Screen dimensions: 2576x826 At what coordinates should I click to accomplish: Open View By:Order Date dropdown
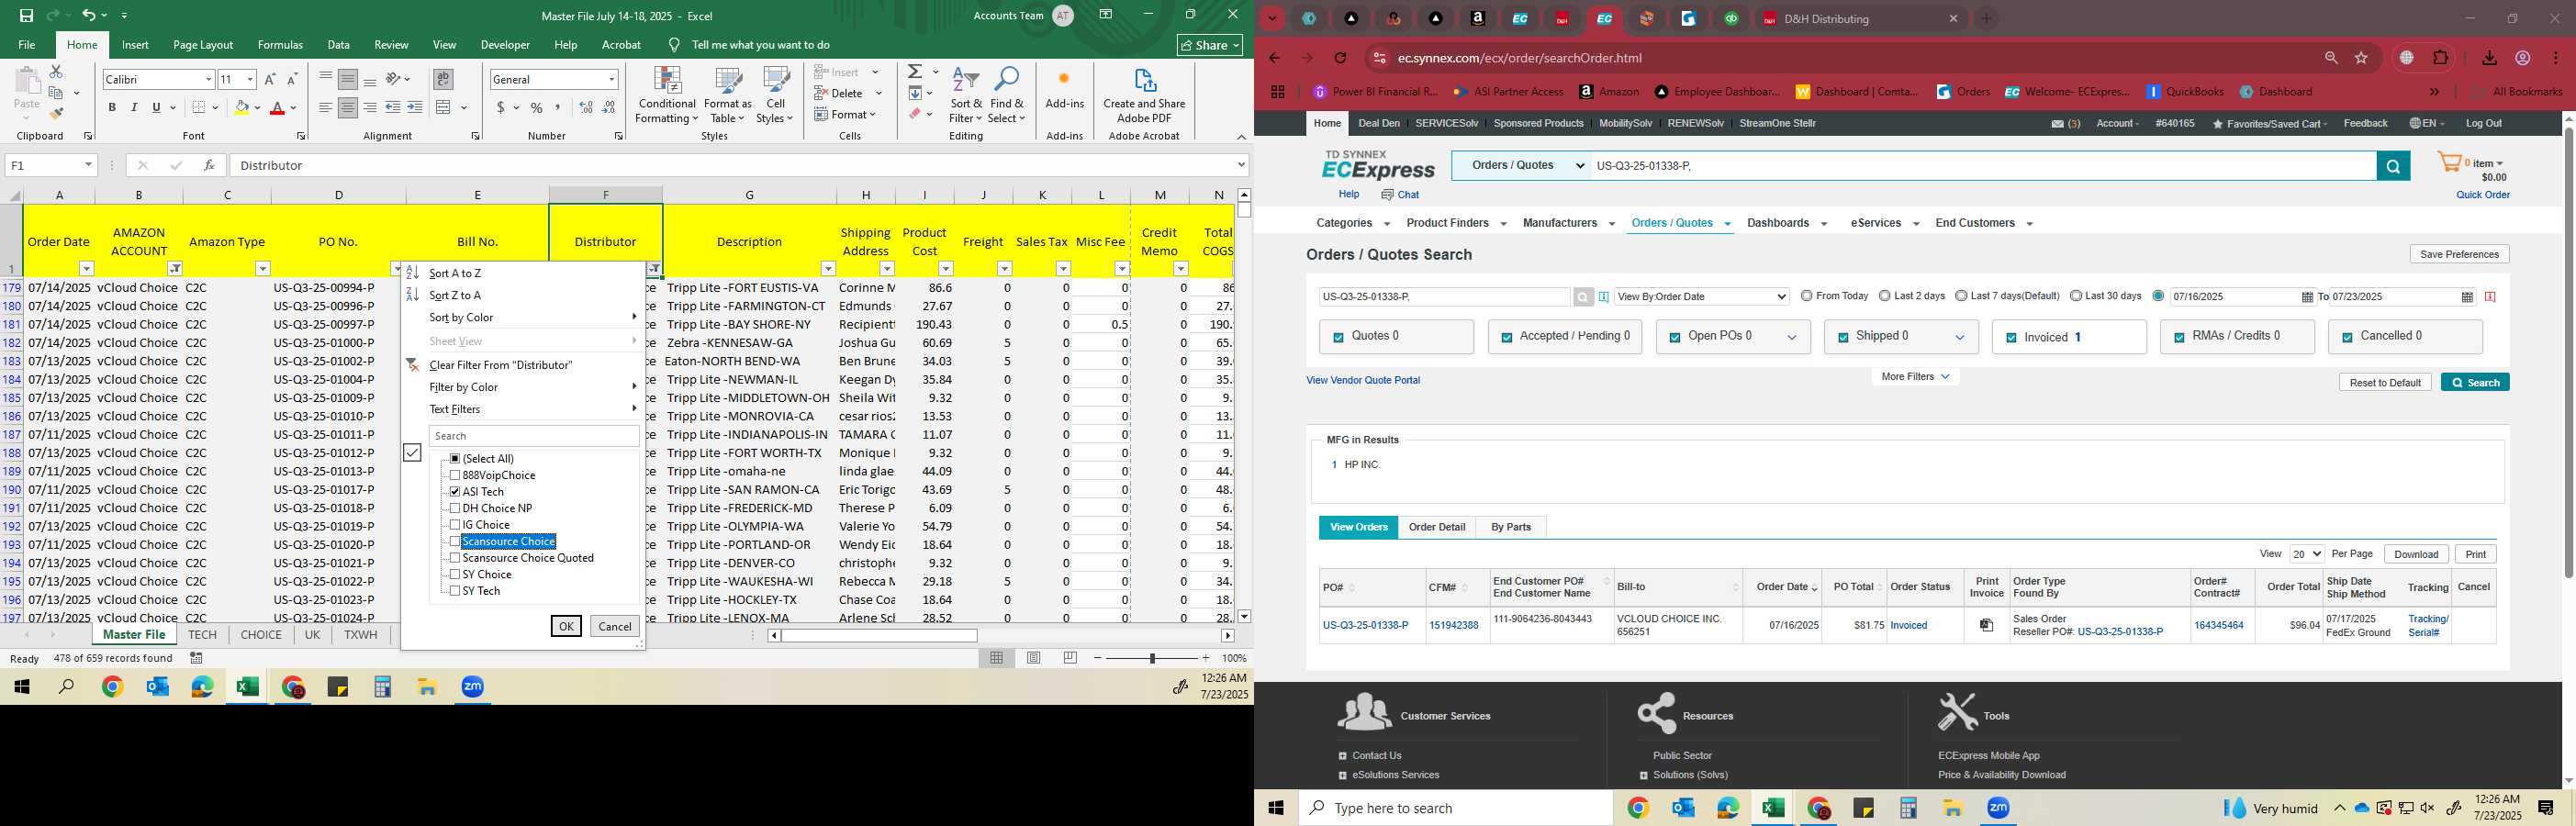pyautogui.click(x=1701, y=297)
